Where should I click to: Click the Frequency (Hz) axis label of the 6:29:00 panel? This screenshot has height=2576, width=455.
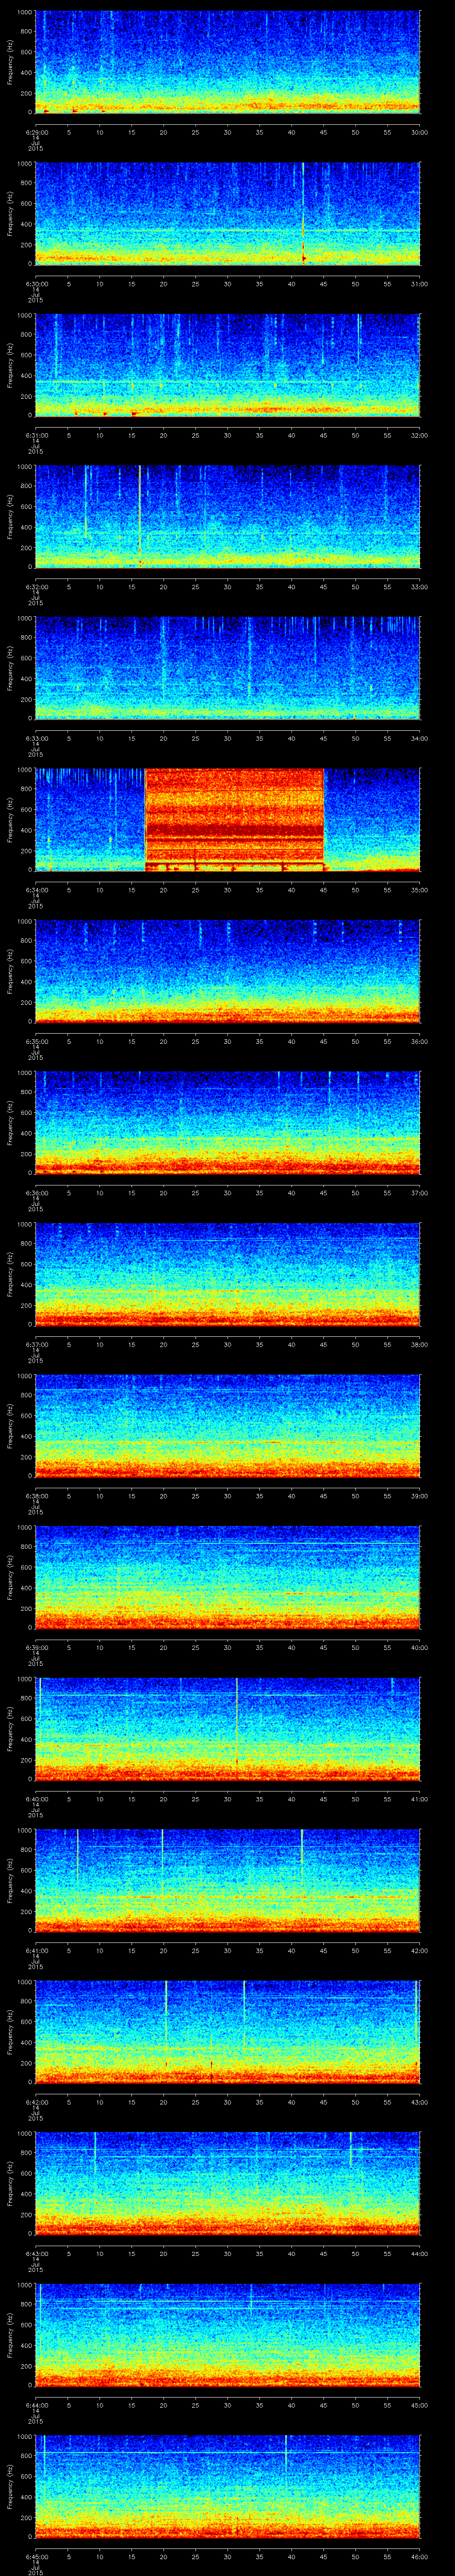11,62
